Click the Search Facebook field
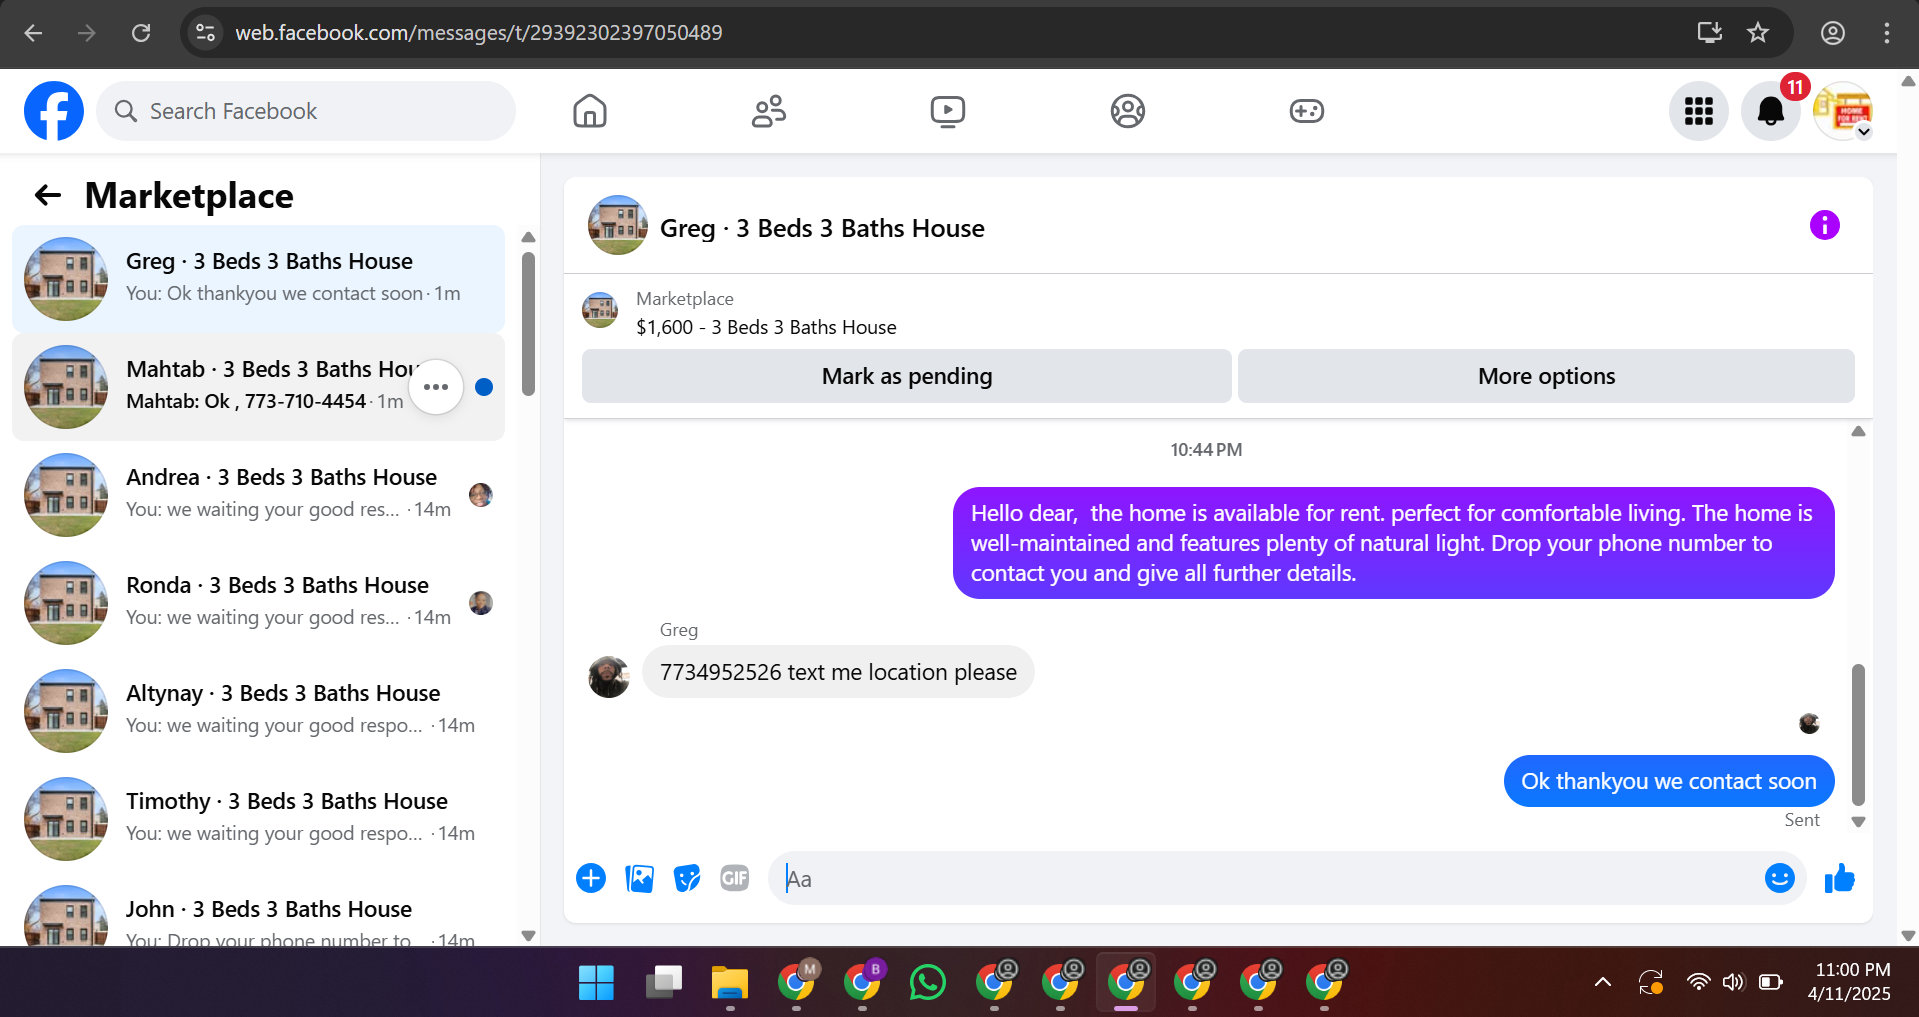Image resolution: width=1919 pixels, height=1017 pixels. tap(306, 111)
